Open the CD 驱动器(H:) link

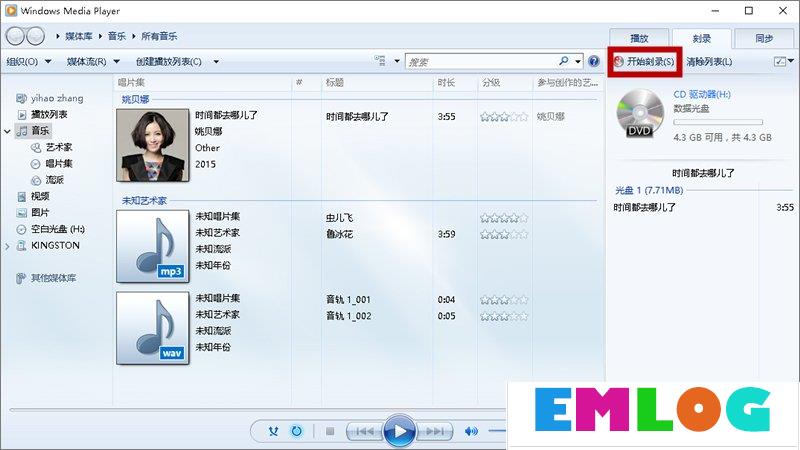click(x=702, y=94)
